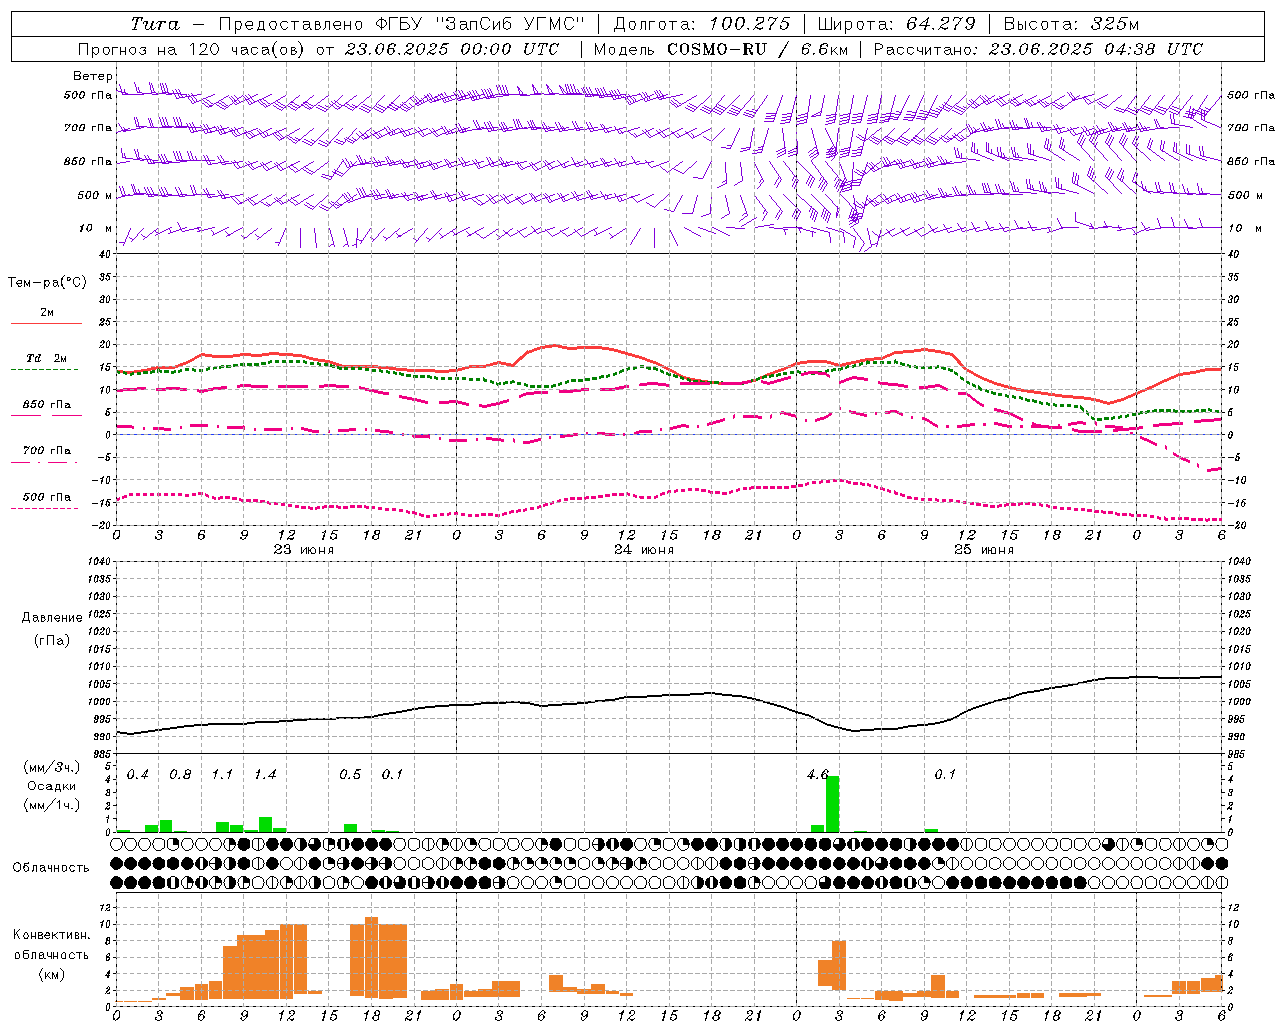Click the precipitation total "0.4"
The height and width of the screenshot is (1024, 1280).
pos(138,775)
